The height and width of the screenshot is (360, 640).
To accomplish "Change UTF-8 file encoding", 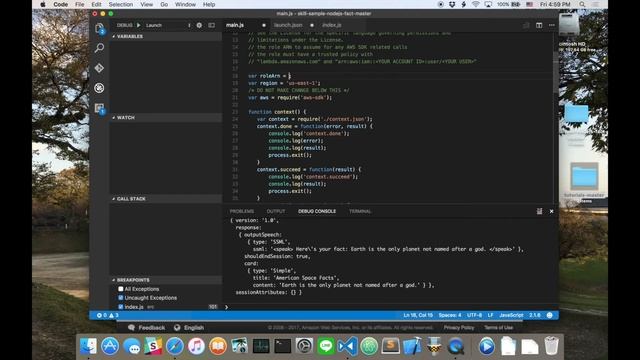I will [x=474, y=315].
